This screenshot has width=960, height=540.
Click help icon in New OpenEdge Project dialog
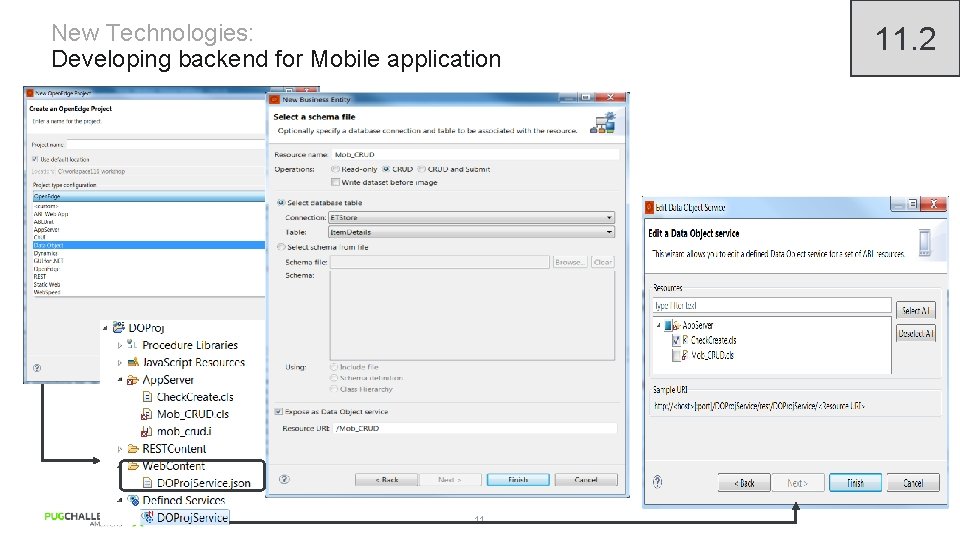tap(37, 368)
